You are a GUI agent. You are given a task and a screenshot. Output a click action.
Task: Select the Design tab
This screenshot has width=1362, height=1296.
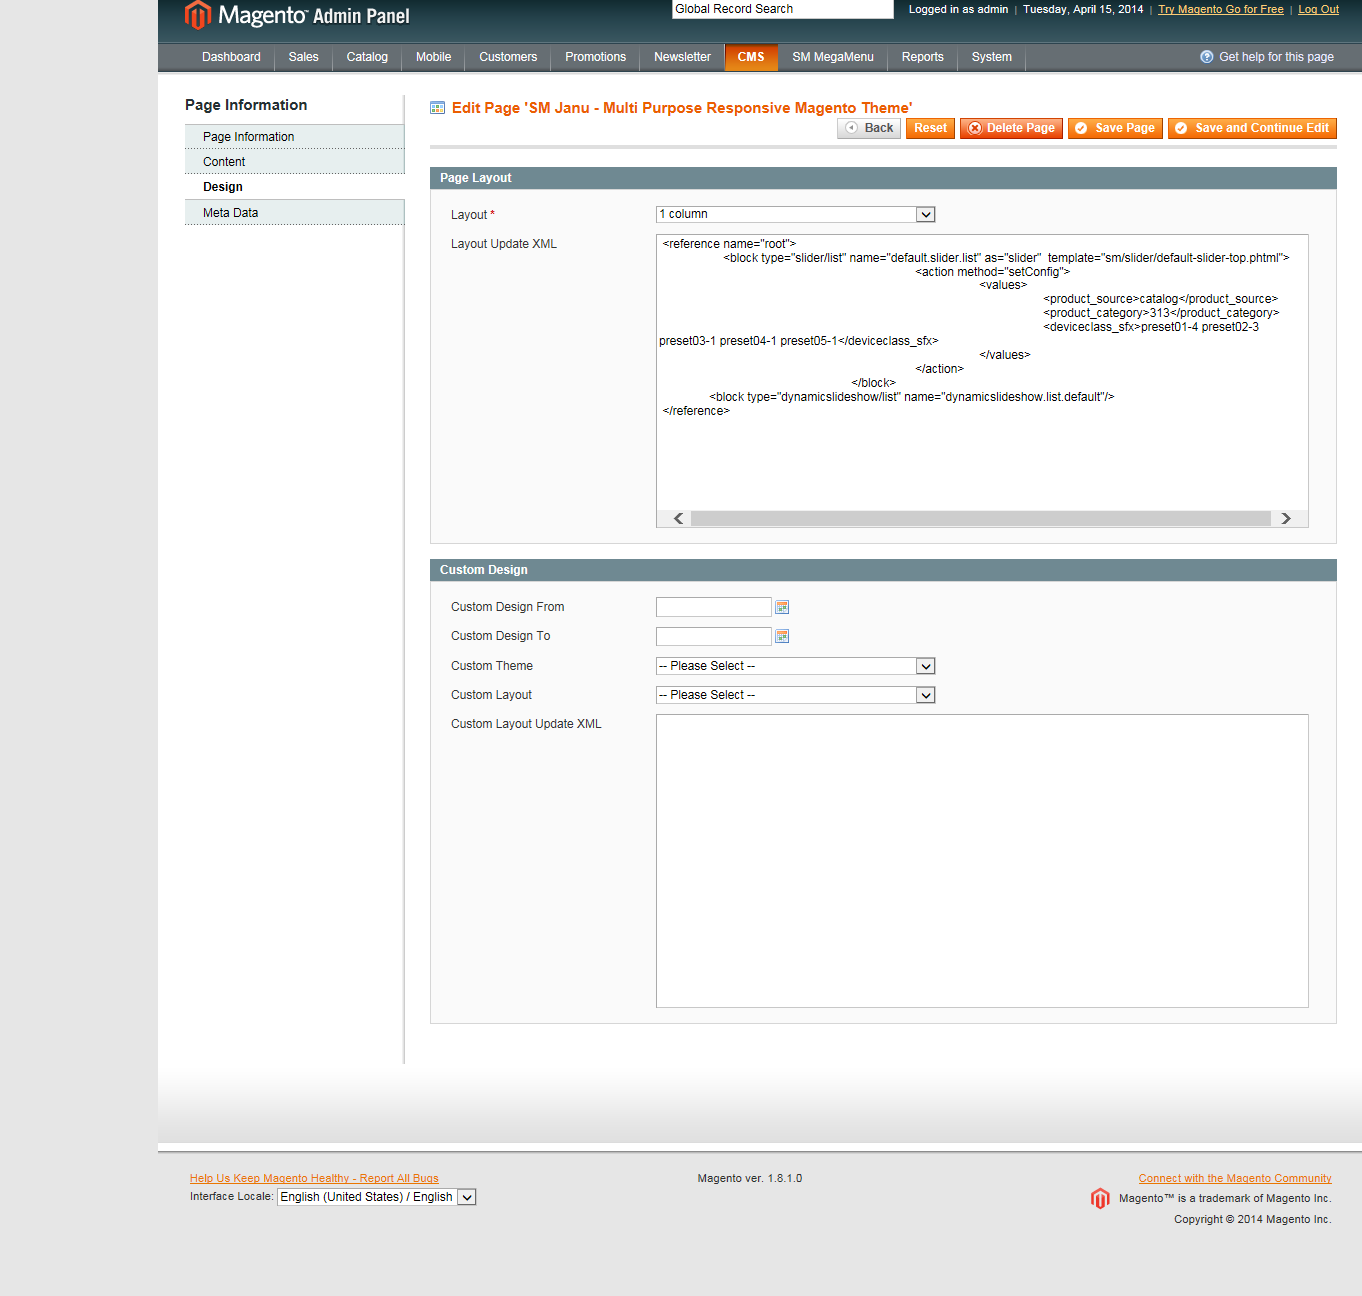coord(295,187)
